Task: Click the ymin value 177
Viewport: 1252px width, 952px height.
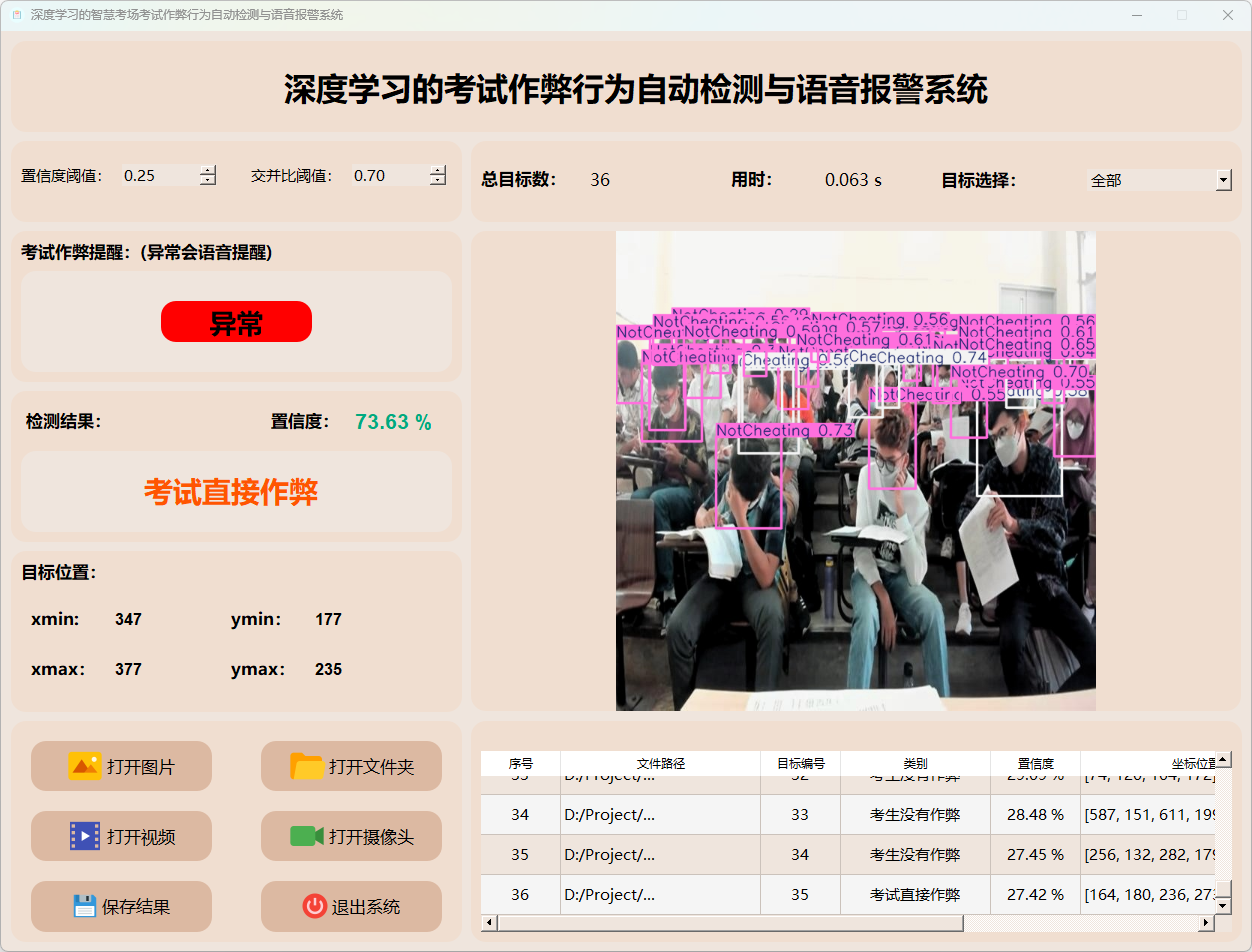Action: [328, 619]
